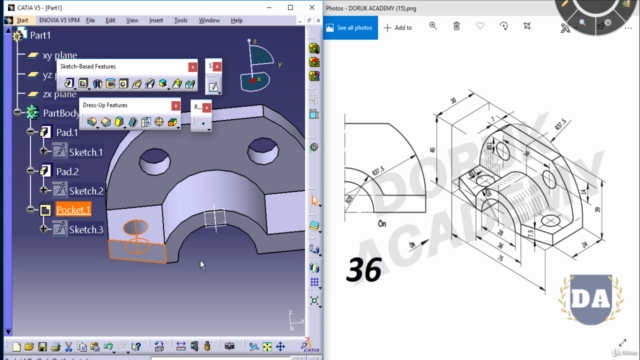Screen dimensions: 640x360
Task: Expand the Sketch.1 tree node
Action: tap(43, 151)
